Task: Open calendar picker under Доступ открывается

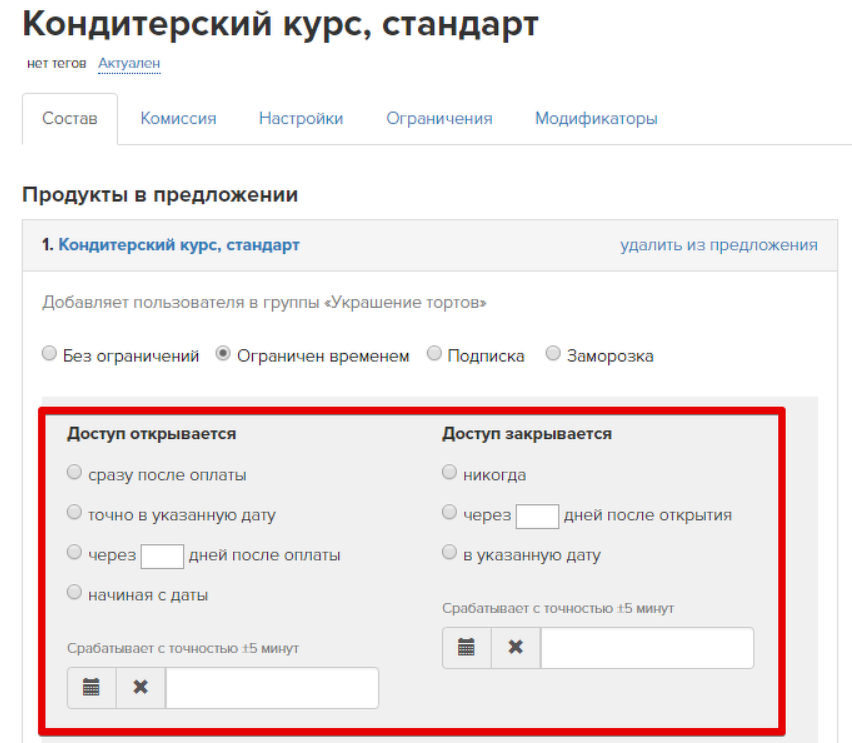Action: (91, 688)
